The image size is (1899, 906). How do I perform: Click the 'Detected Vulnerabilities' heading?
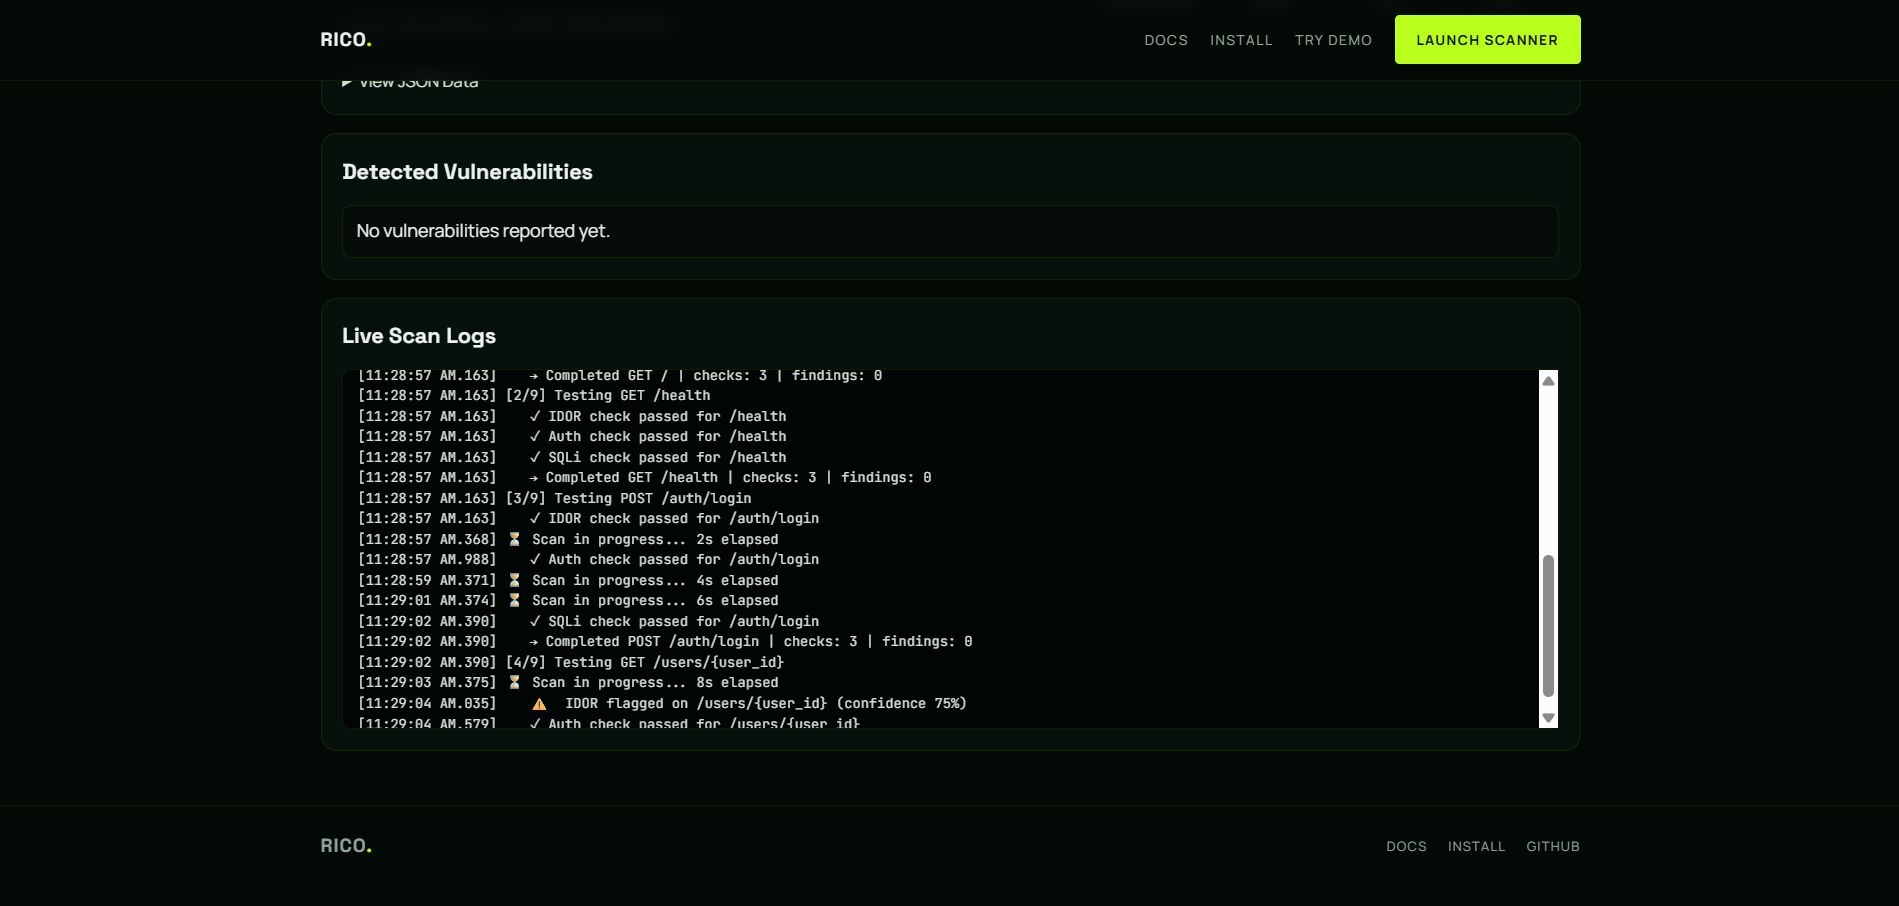pyautogui.click(x=467, y=172)
